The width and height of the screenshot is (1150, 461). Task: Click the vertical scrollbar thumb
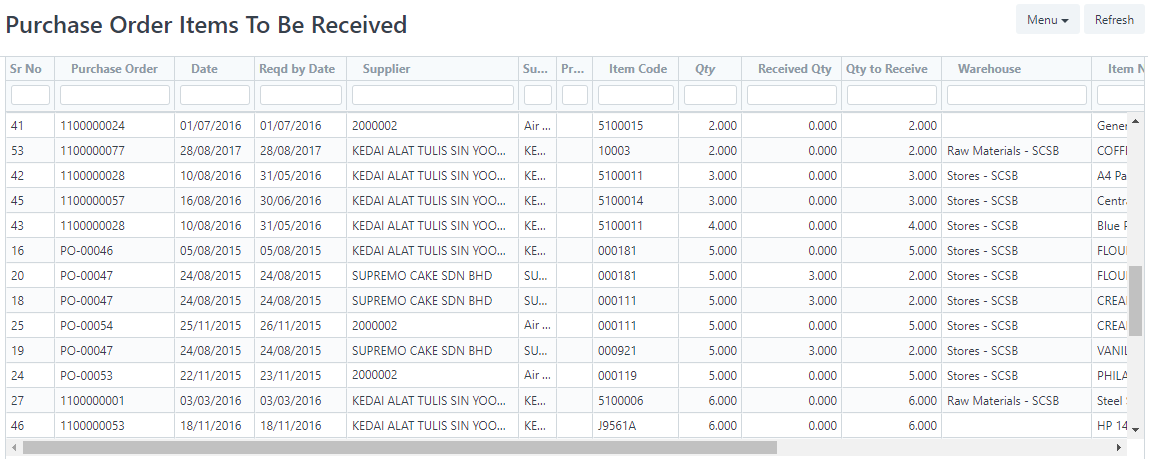1135,301
